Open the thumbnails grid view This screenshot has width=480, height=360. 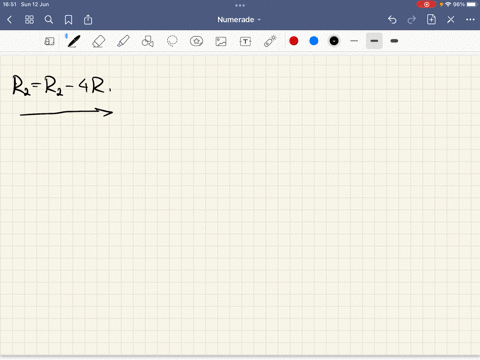pyautogui.click(x=29, y=20)
